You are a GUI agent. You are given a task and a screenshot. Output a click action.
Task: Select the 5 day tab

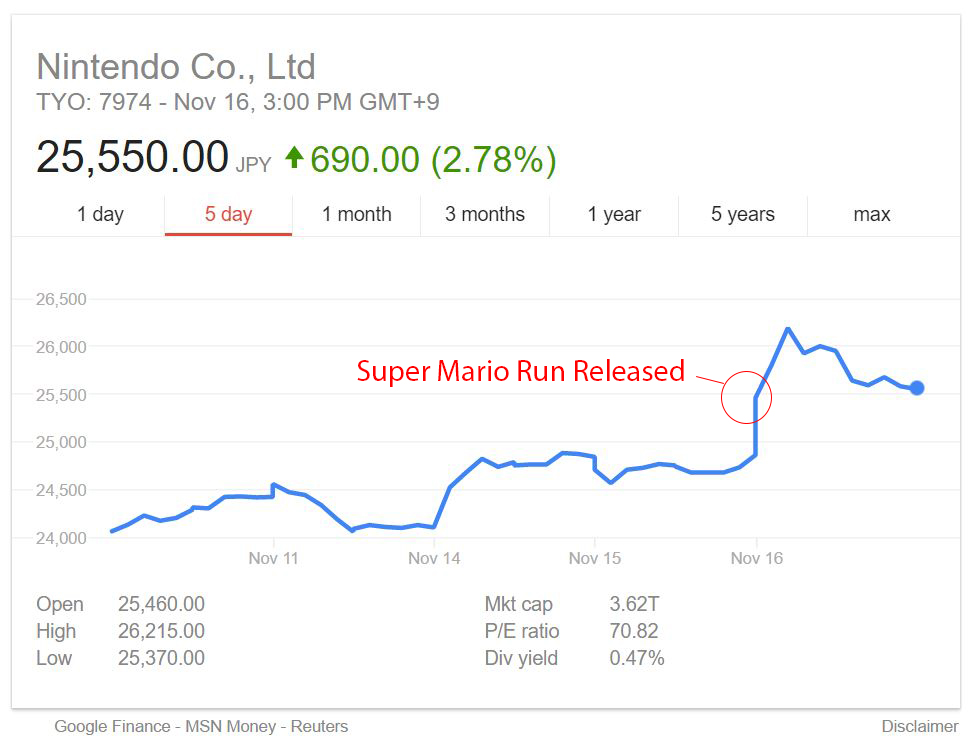(228, 214)
